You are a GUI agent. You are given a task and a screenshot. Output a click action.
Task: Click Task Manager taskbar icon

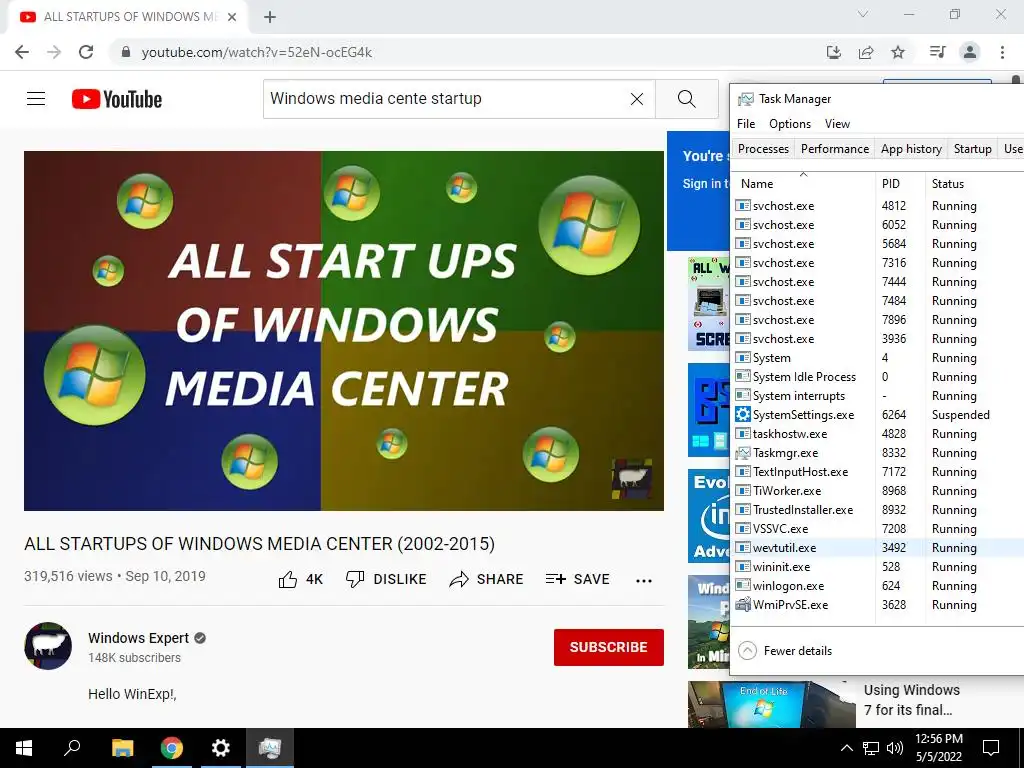point(270,748)
